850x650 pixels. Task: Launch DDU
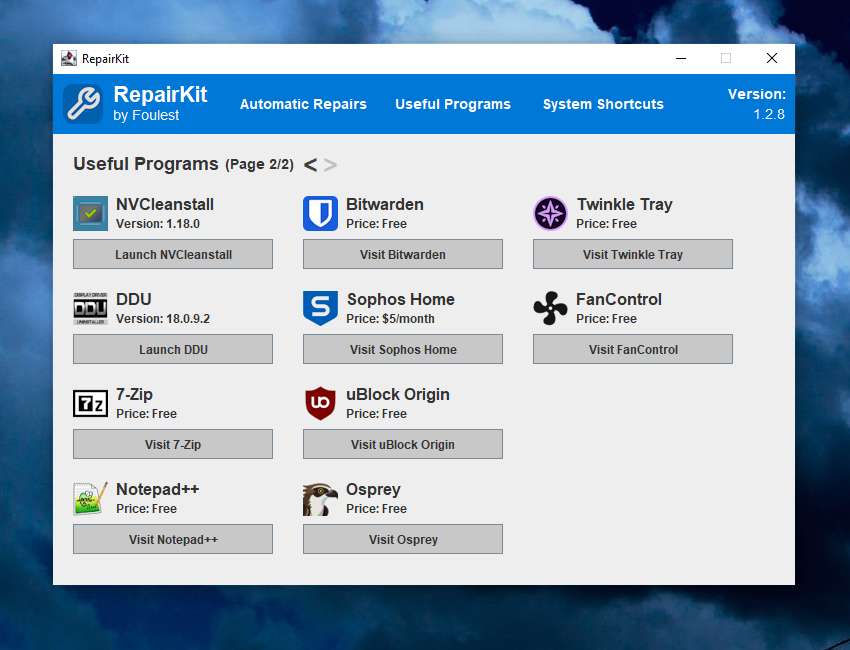[173, 349]
